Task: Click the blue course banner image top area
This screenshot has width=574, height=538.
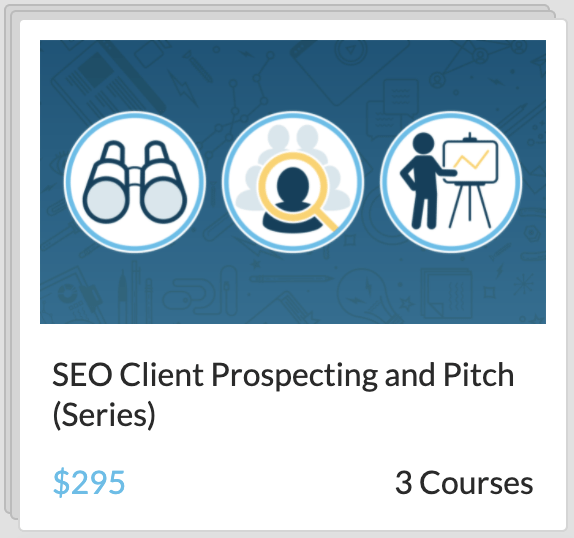Action: coord(293,73)
